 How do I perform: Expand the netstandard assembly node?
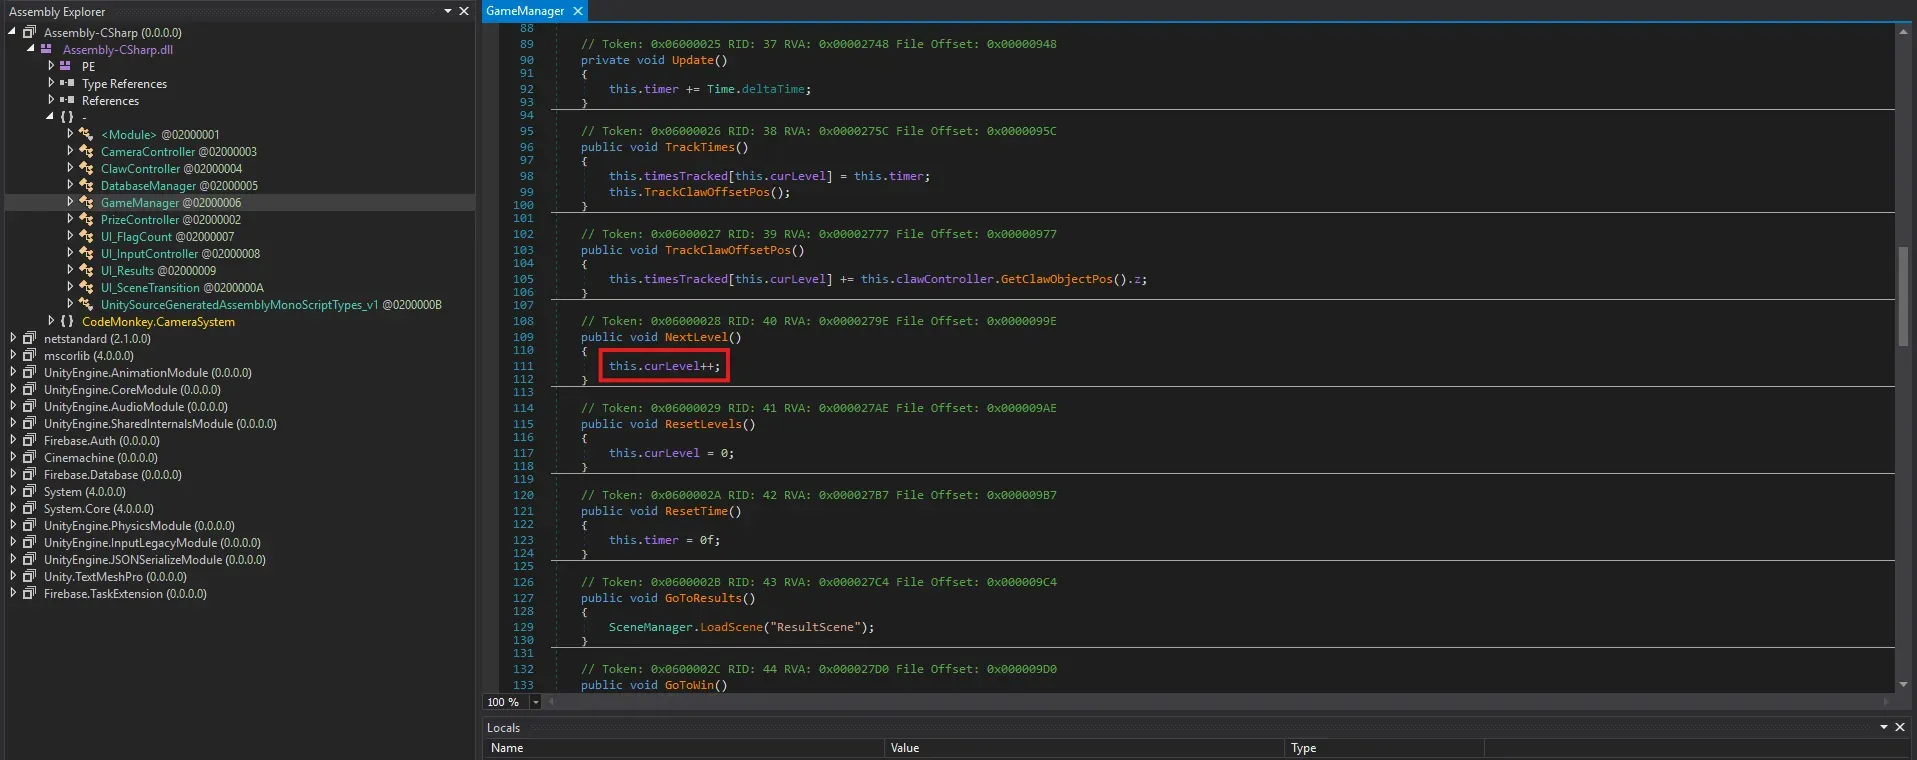pos(13,339)
